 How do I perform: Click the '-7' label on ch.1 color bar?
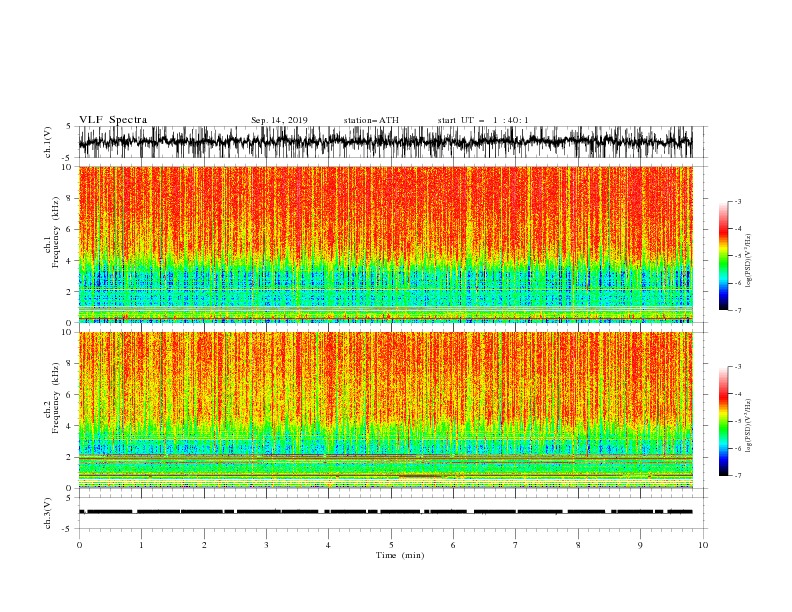pos(738,310)
